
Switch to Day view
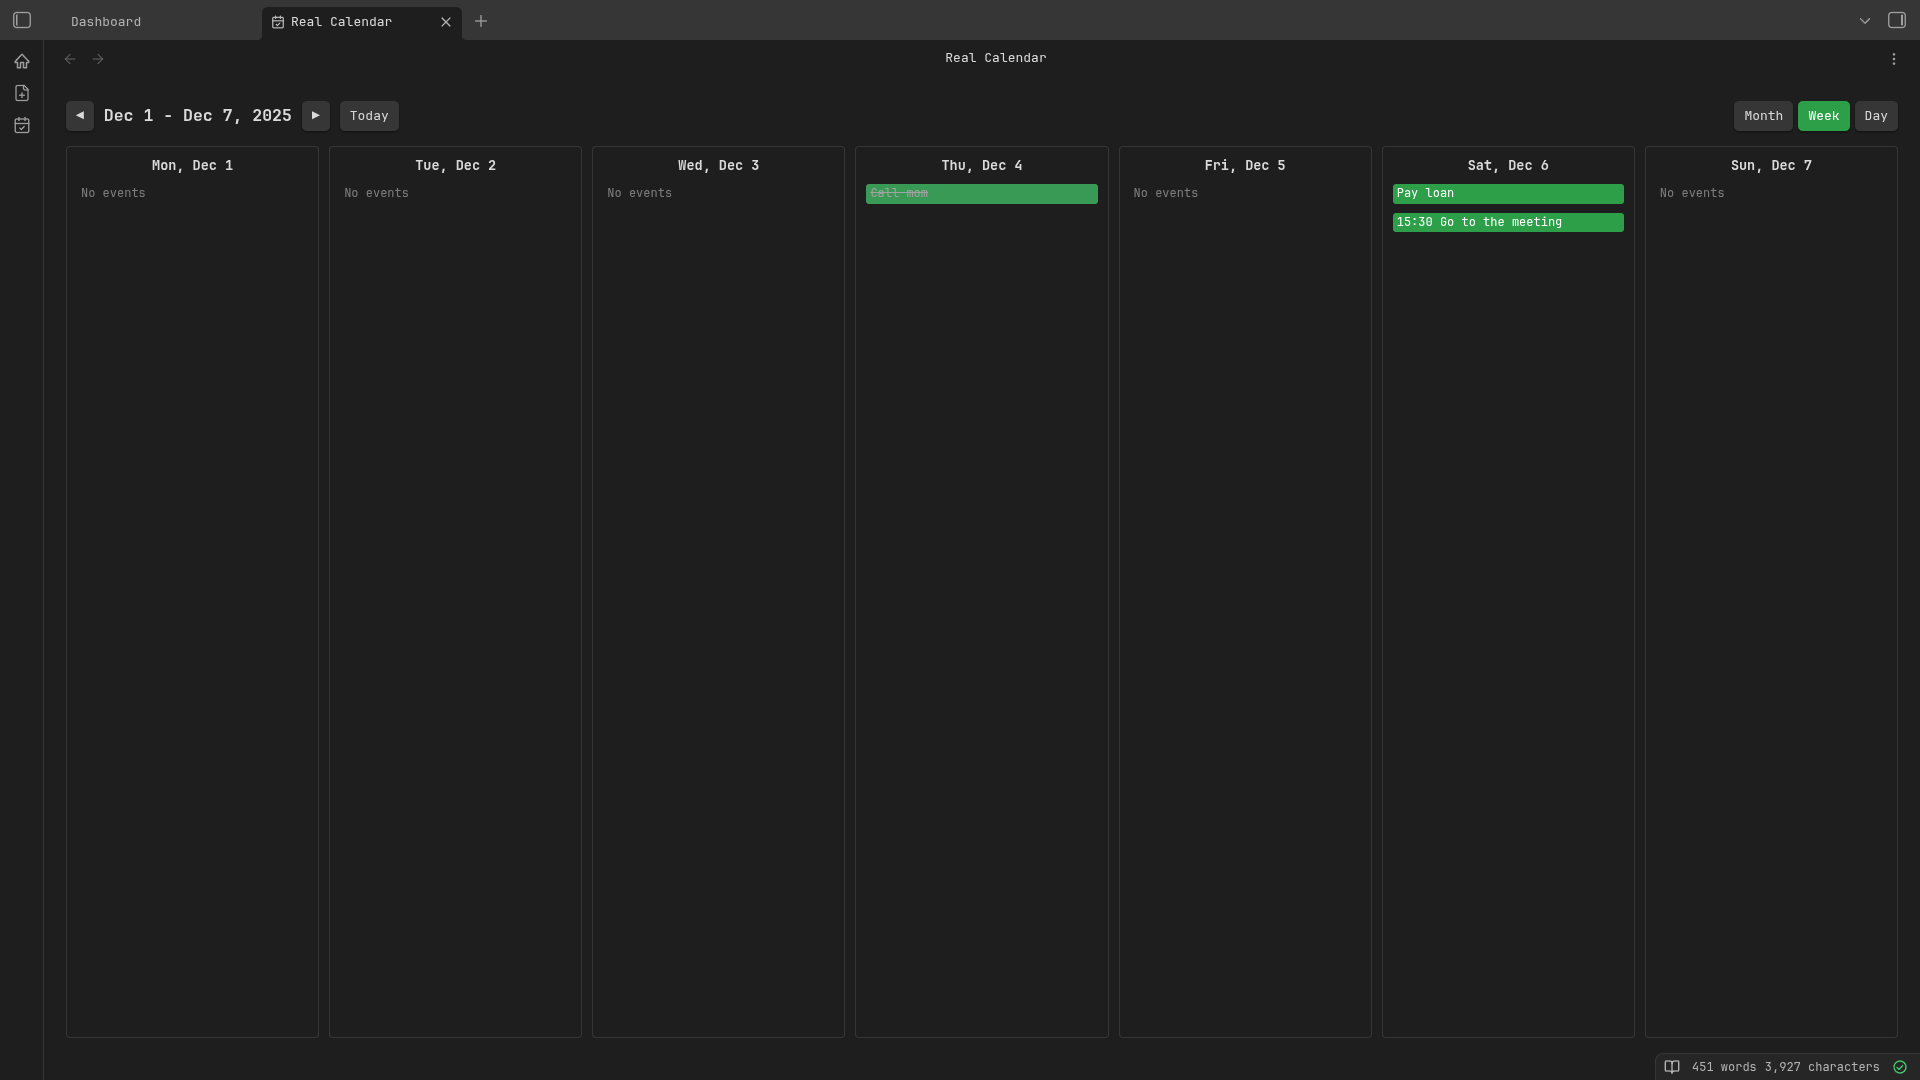[x=1875, y=116]
